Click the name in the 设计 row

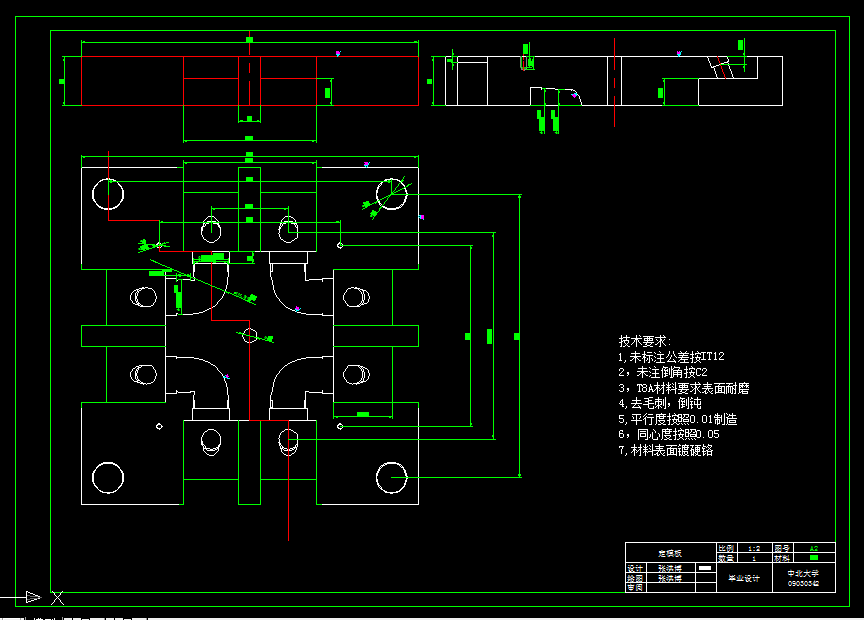click(x=669, y=568)
